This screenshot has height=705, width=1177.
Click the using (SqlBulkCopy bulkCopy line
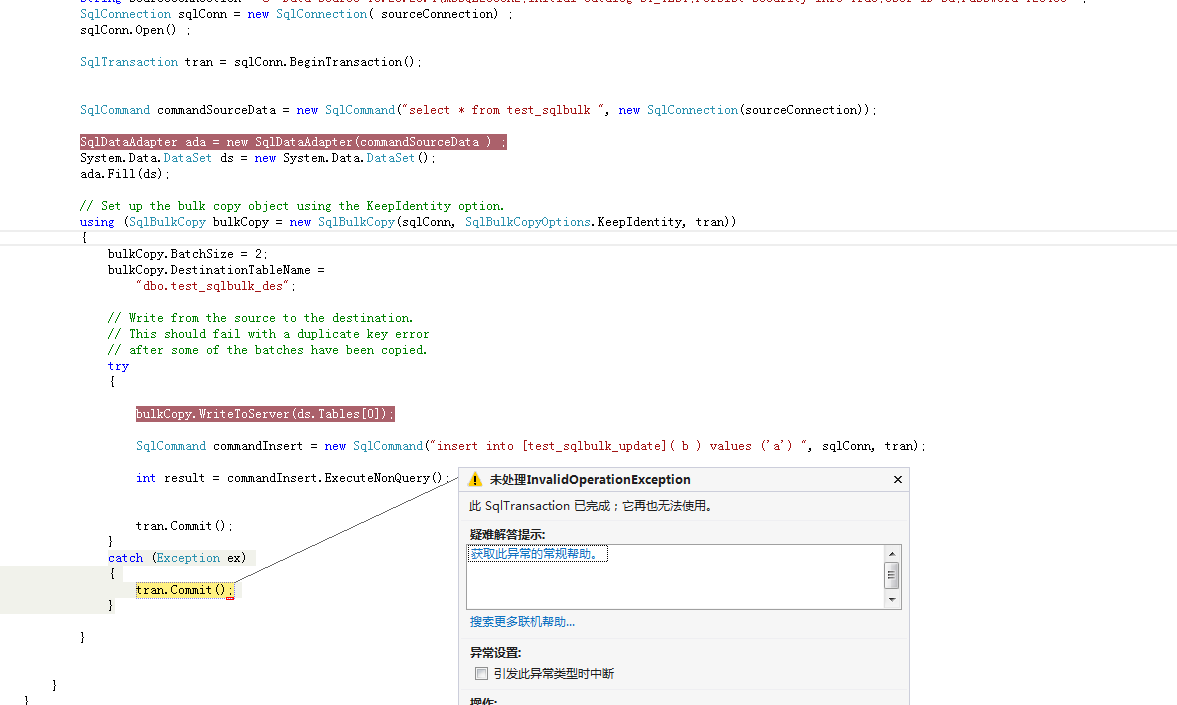click(x=408, y=222)
